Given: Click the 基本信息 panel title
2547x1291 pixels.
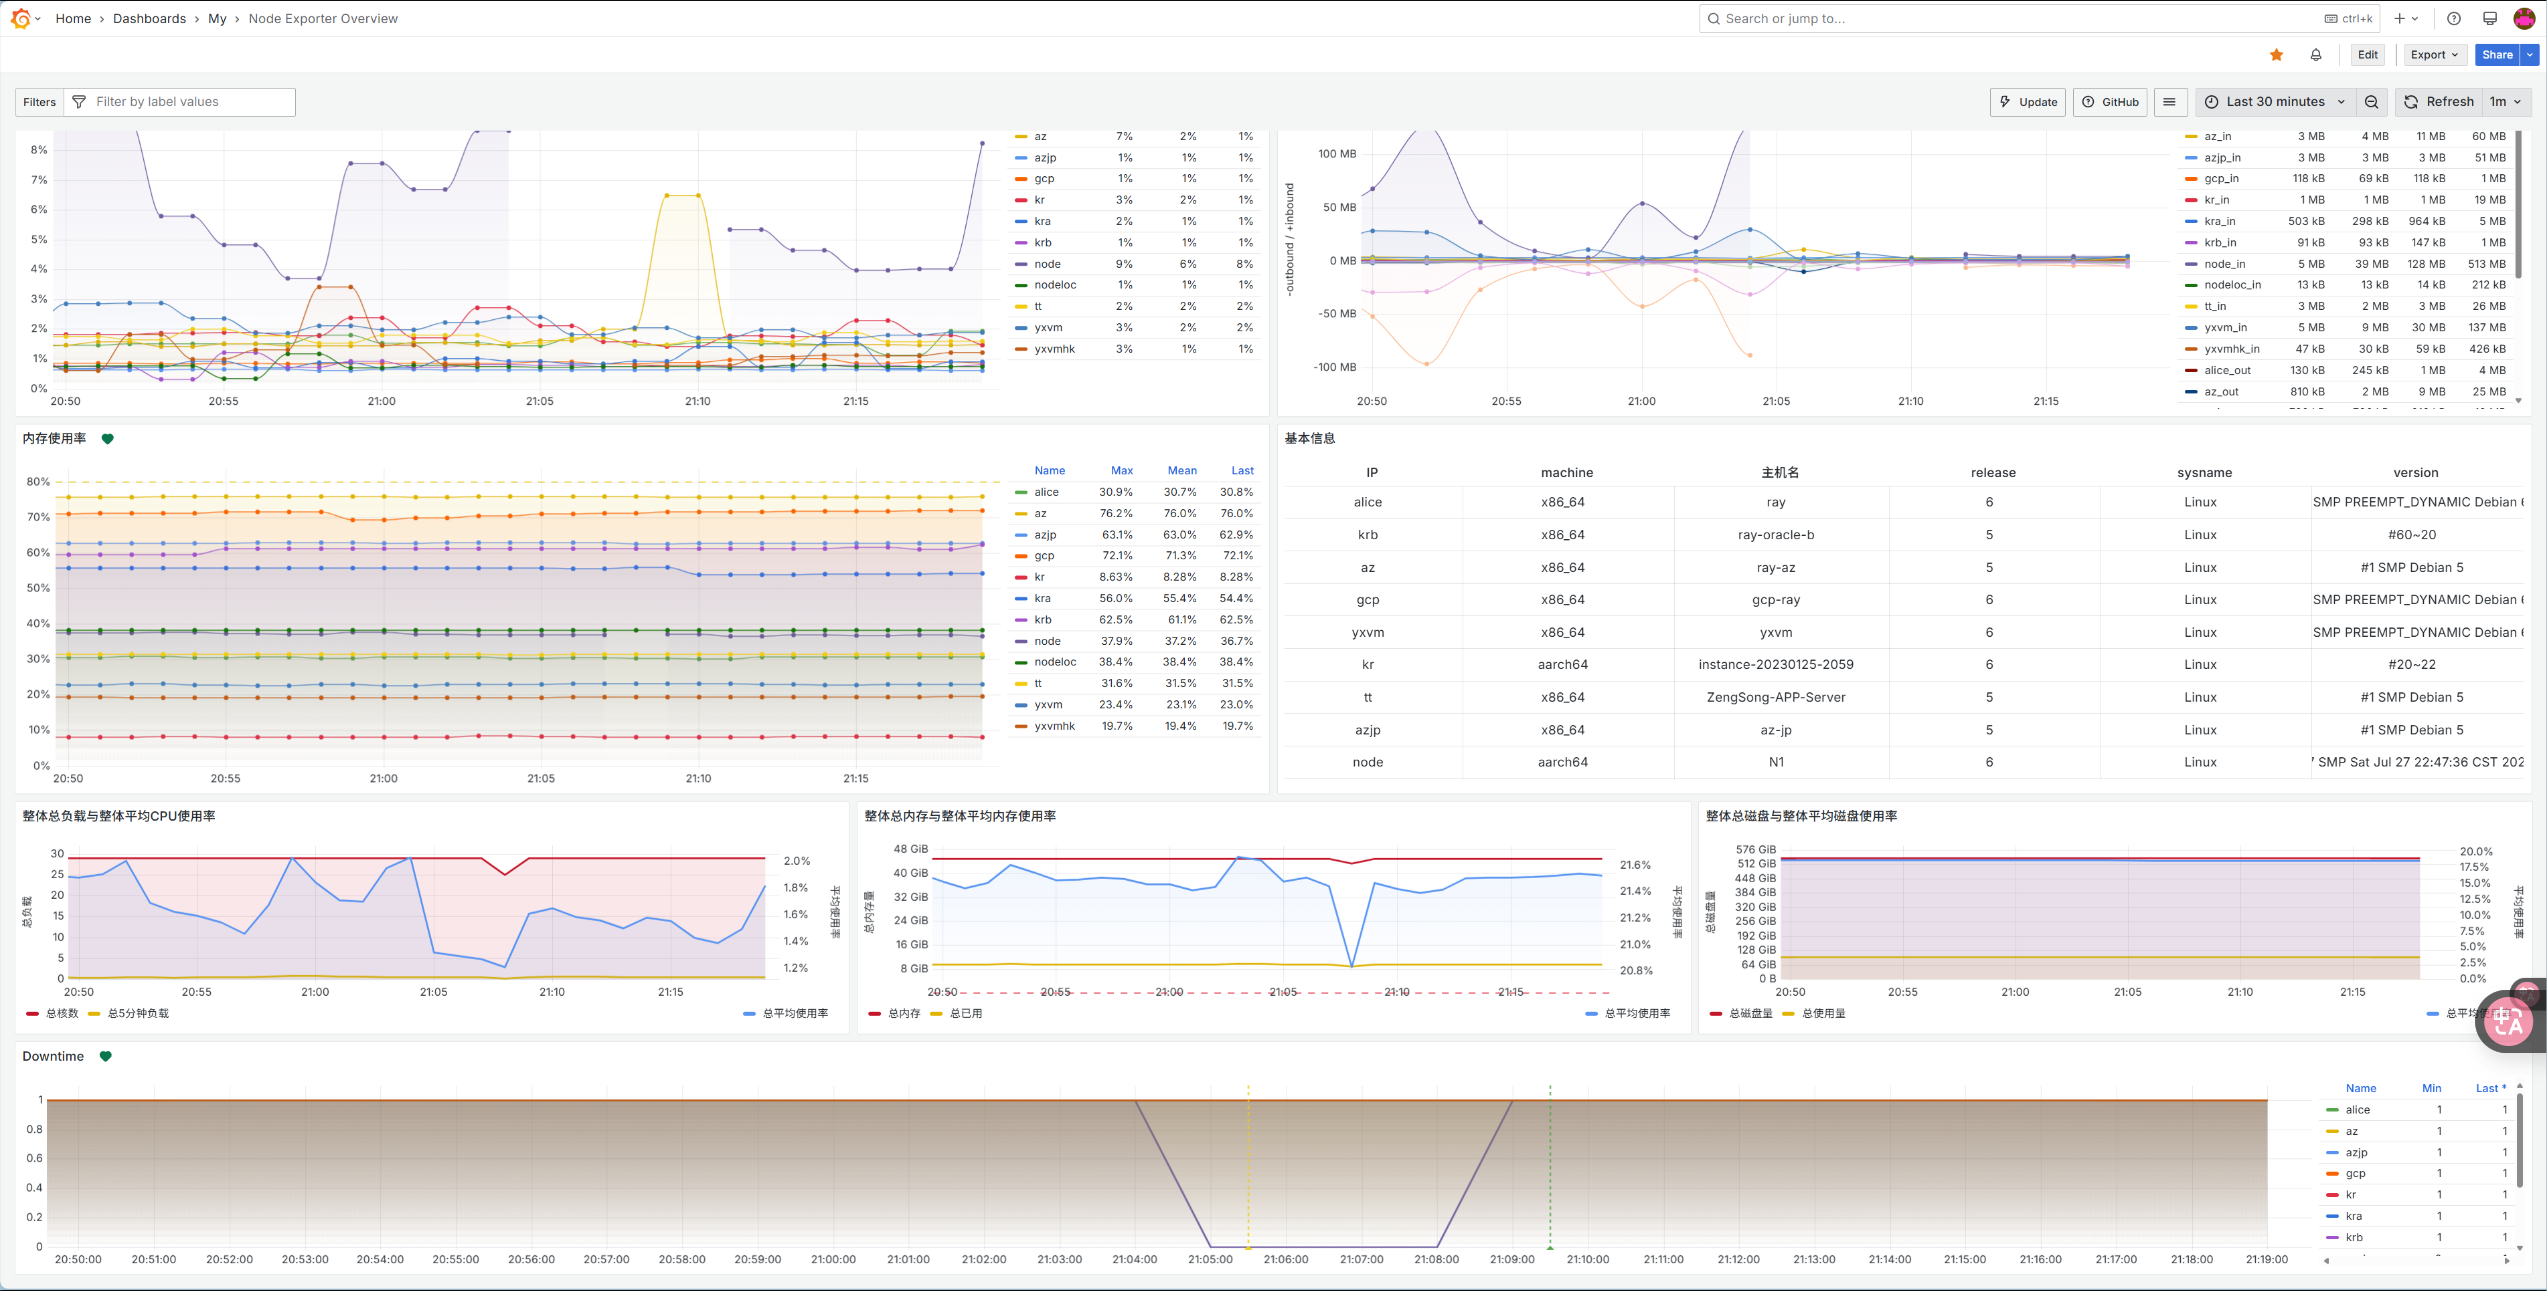Looking at the screenshot, I should 1309,439.
